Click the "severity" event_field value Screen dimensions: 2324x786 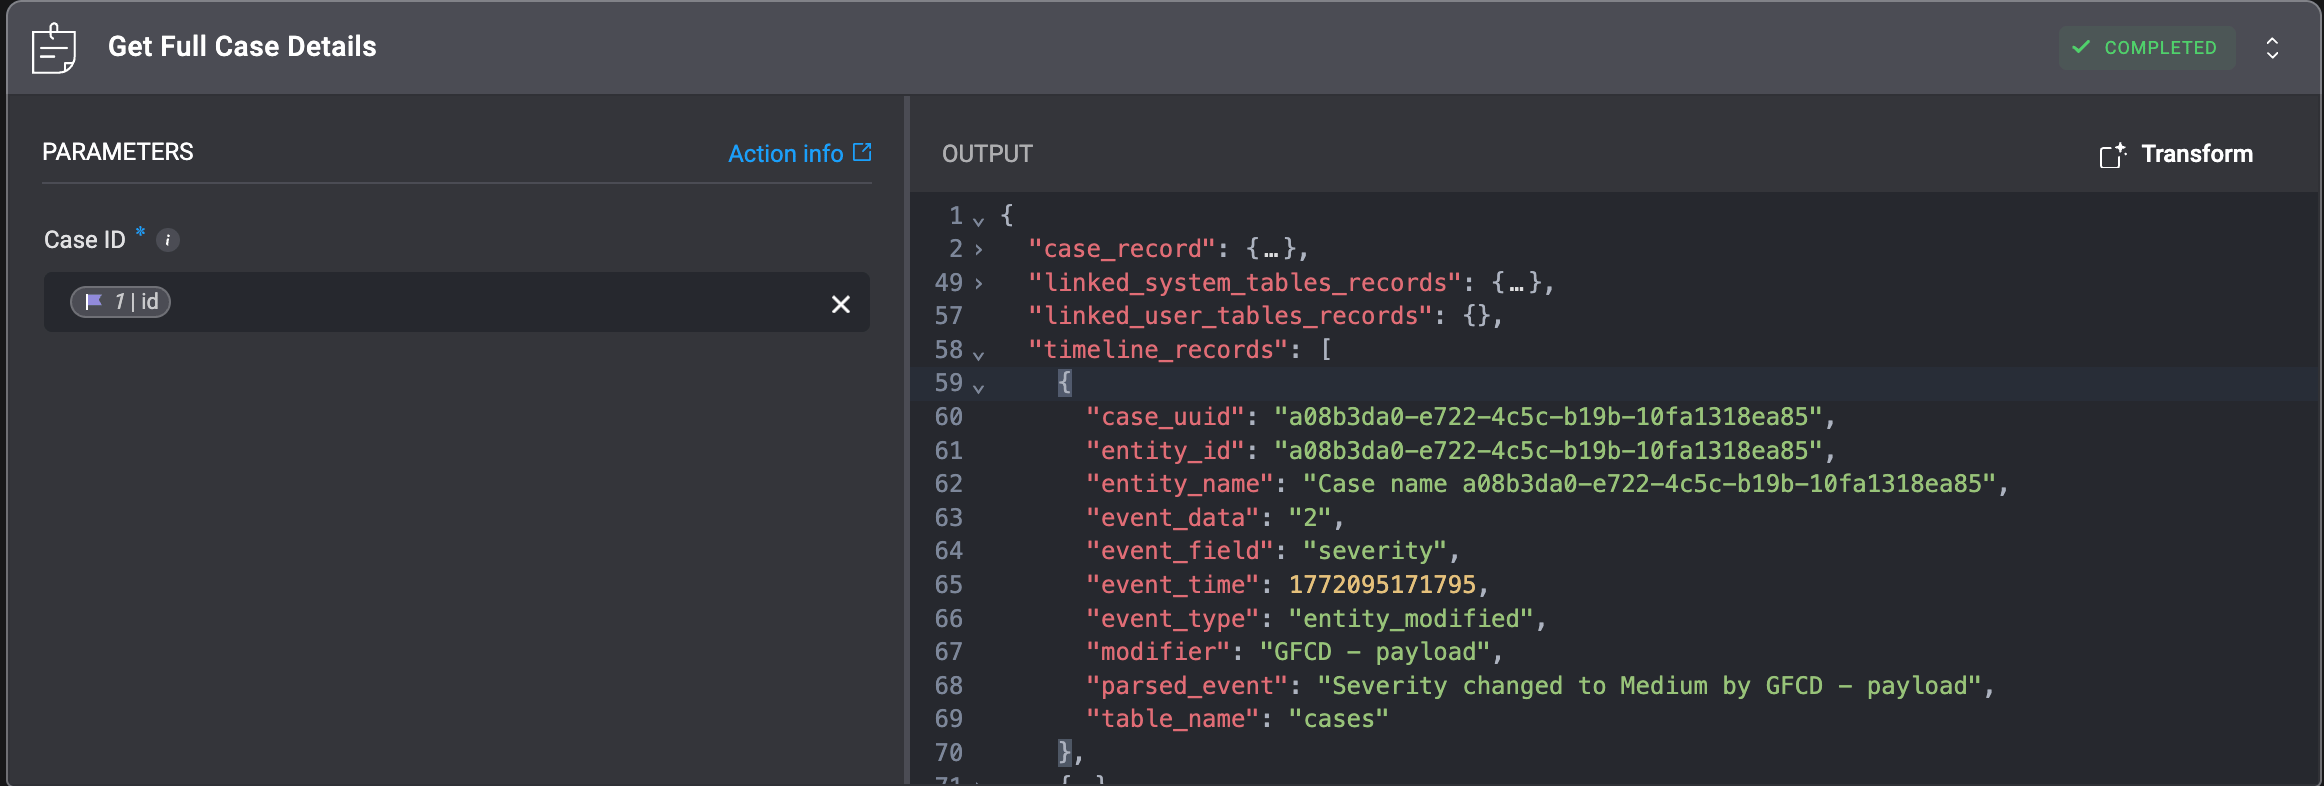pos(1375,551)
